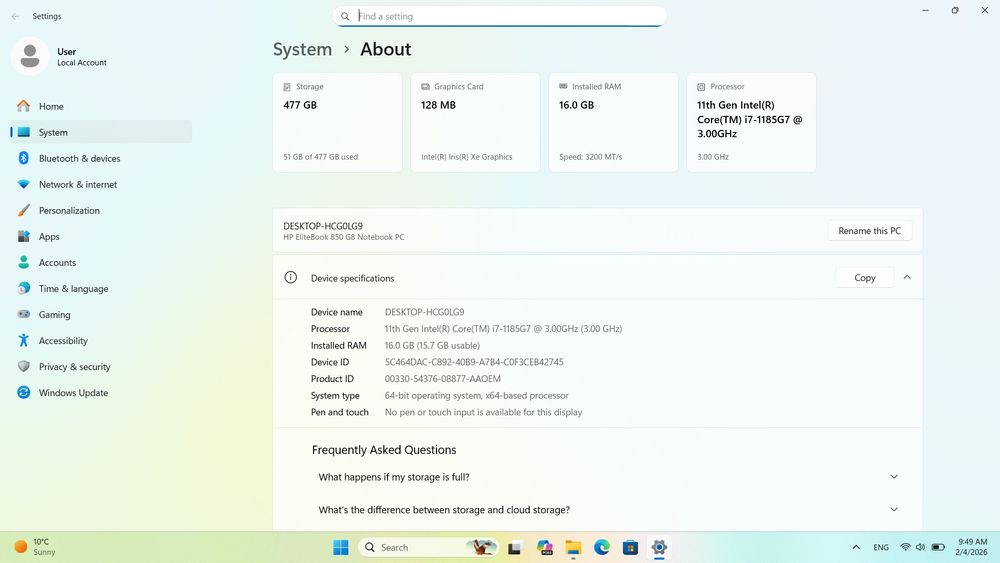Open Wi-Fi network tray icon
This screenshot has height=563, width=1000.
905,547
